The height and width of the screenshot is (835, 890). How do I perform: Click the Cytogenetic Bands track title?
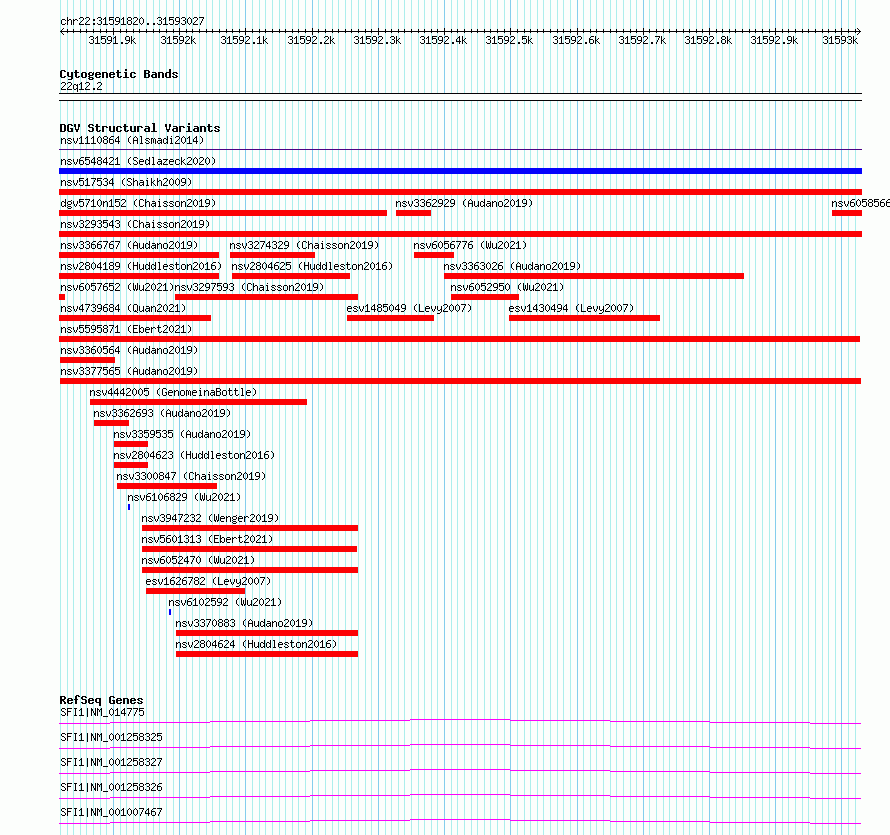click(119, 74)
